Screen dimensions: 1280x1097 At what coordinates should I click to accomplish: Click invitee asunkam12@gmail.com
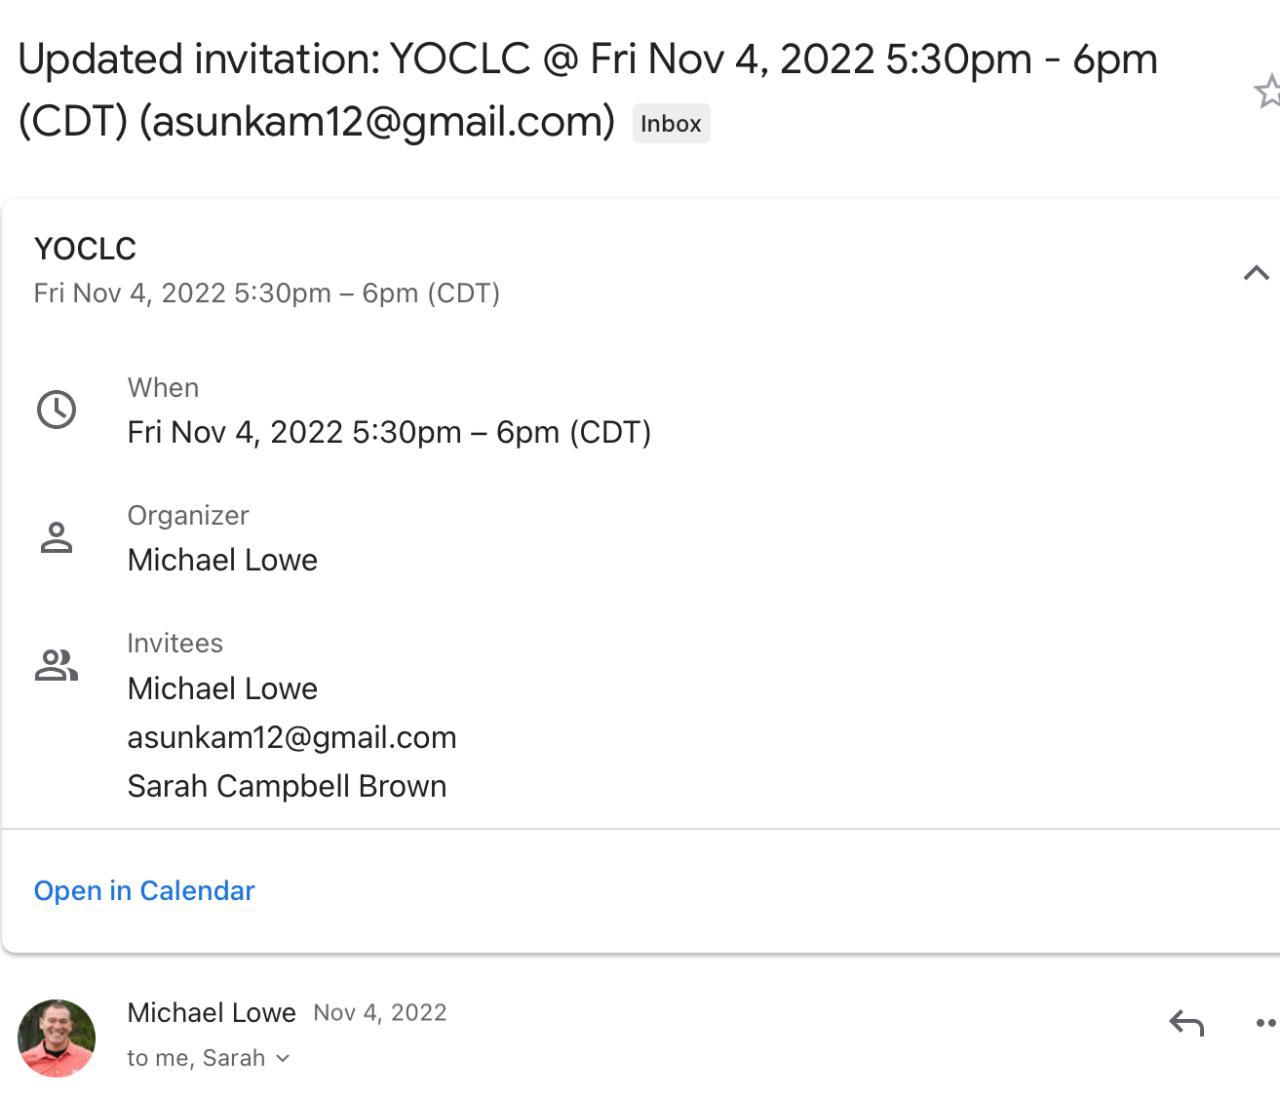(292, 737)
